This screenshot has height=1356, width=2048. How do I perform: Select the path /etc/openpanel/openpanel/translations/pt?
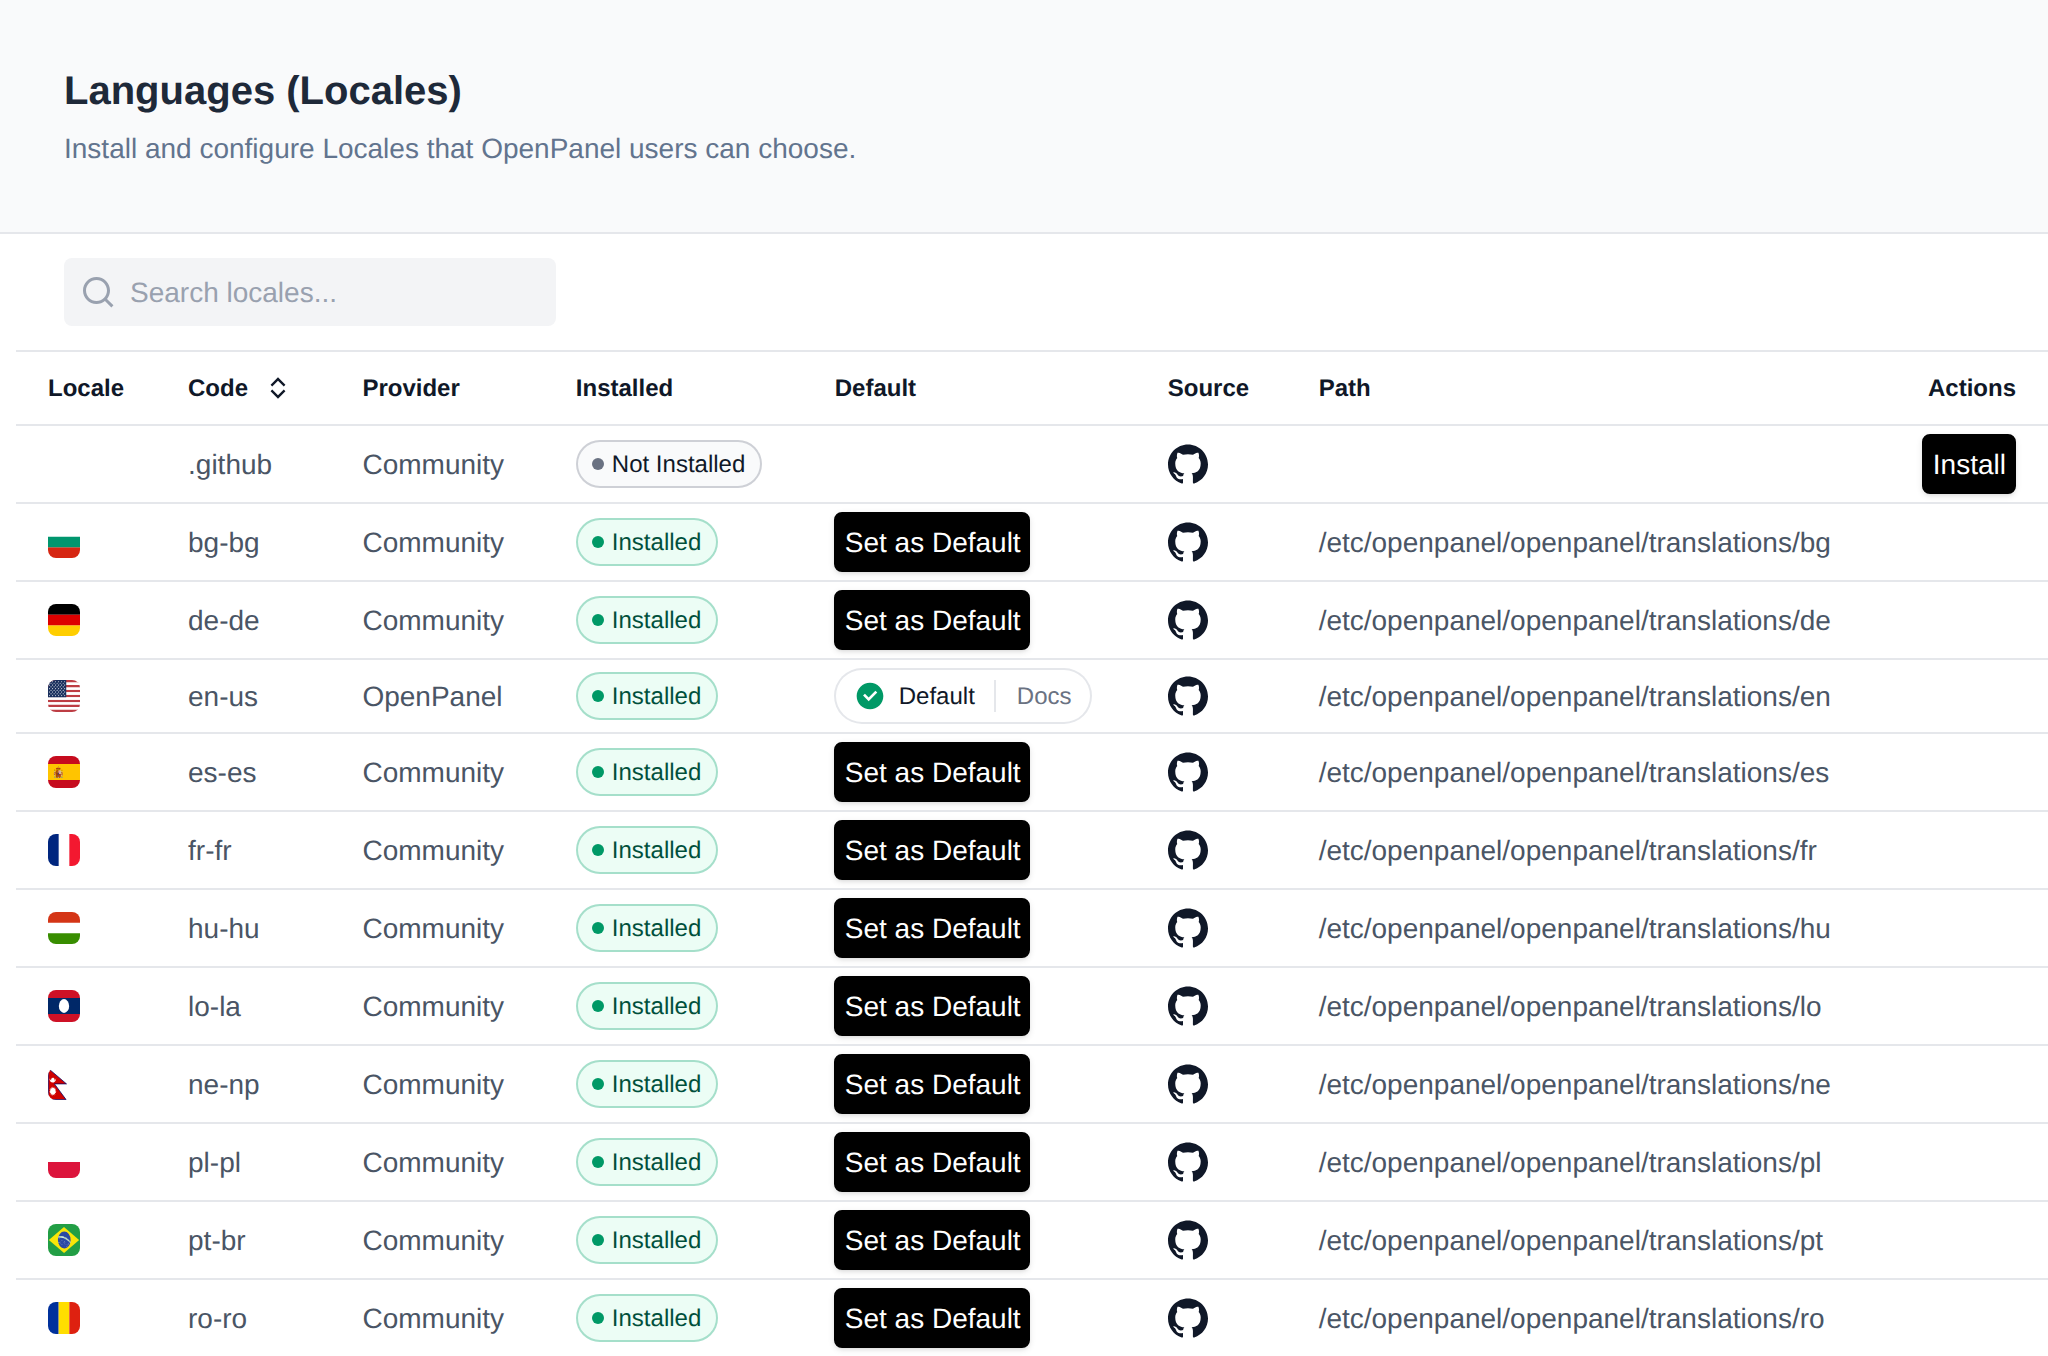coord(1570,1240)
